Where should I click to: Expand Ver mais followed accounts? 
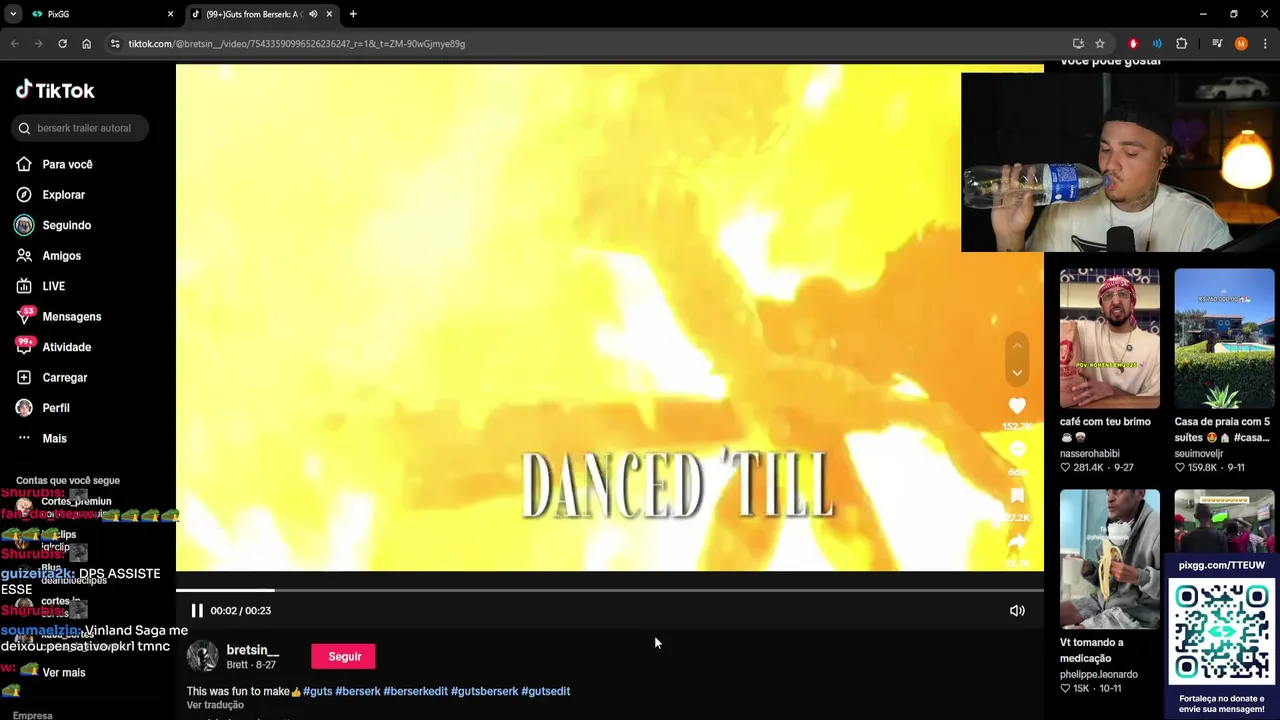point(63,673)
